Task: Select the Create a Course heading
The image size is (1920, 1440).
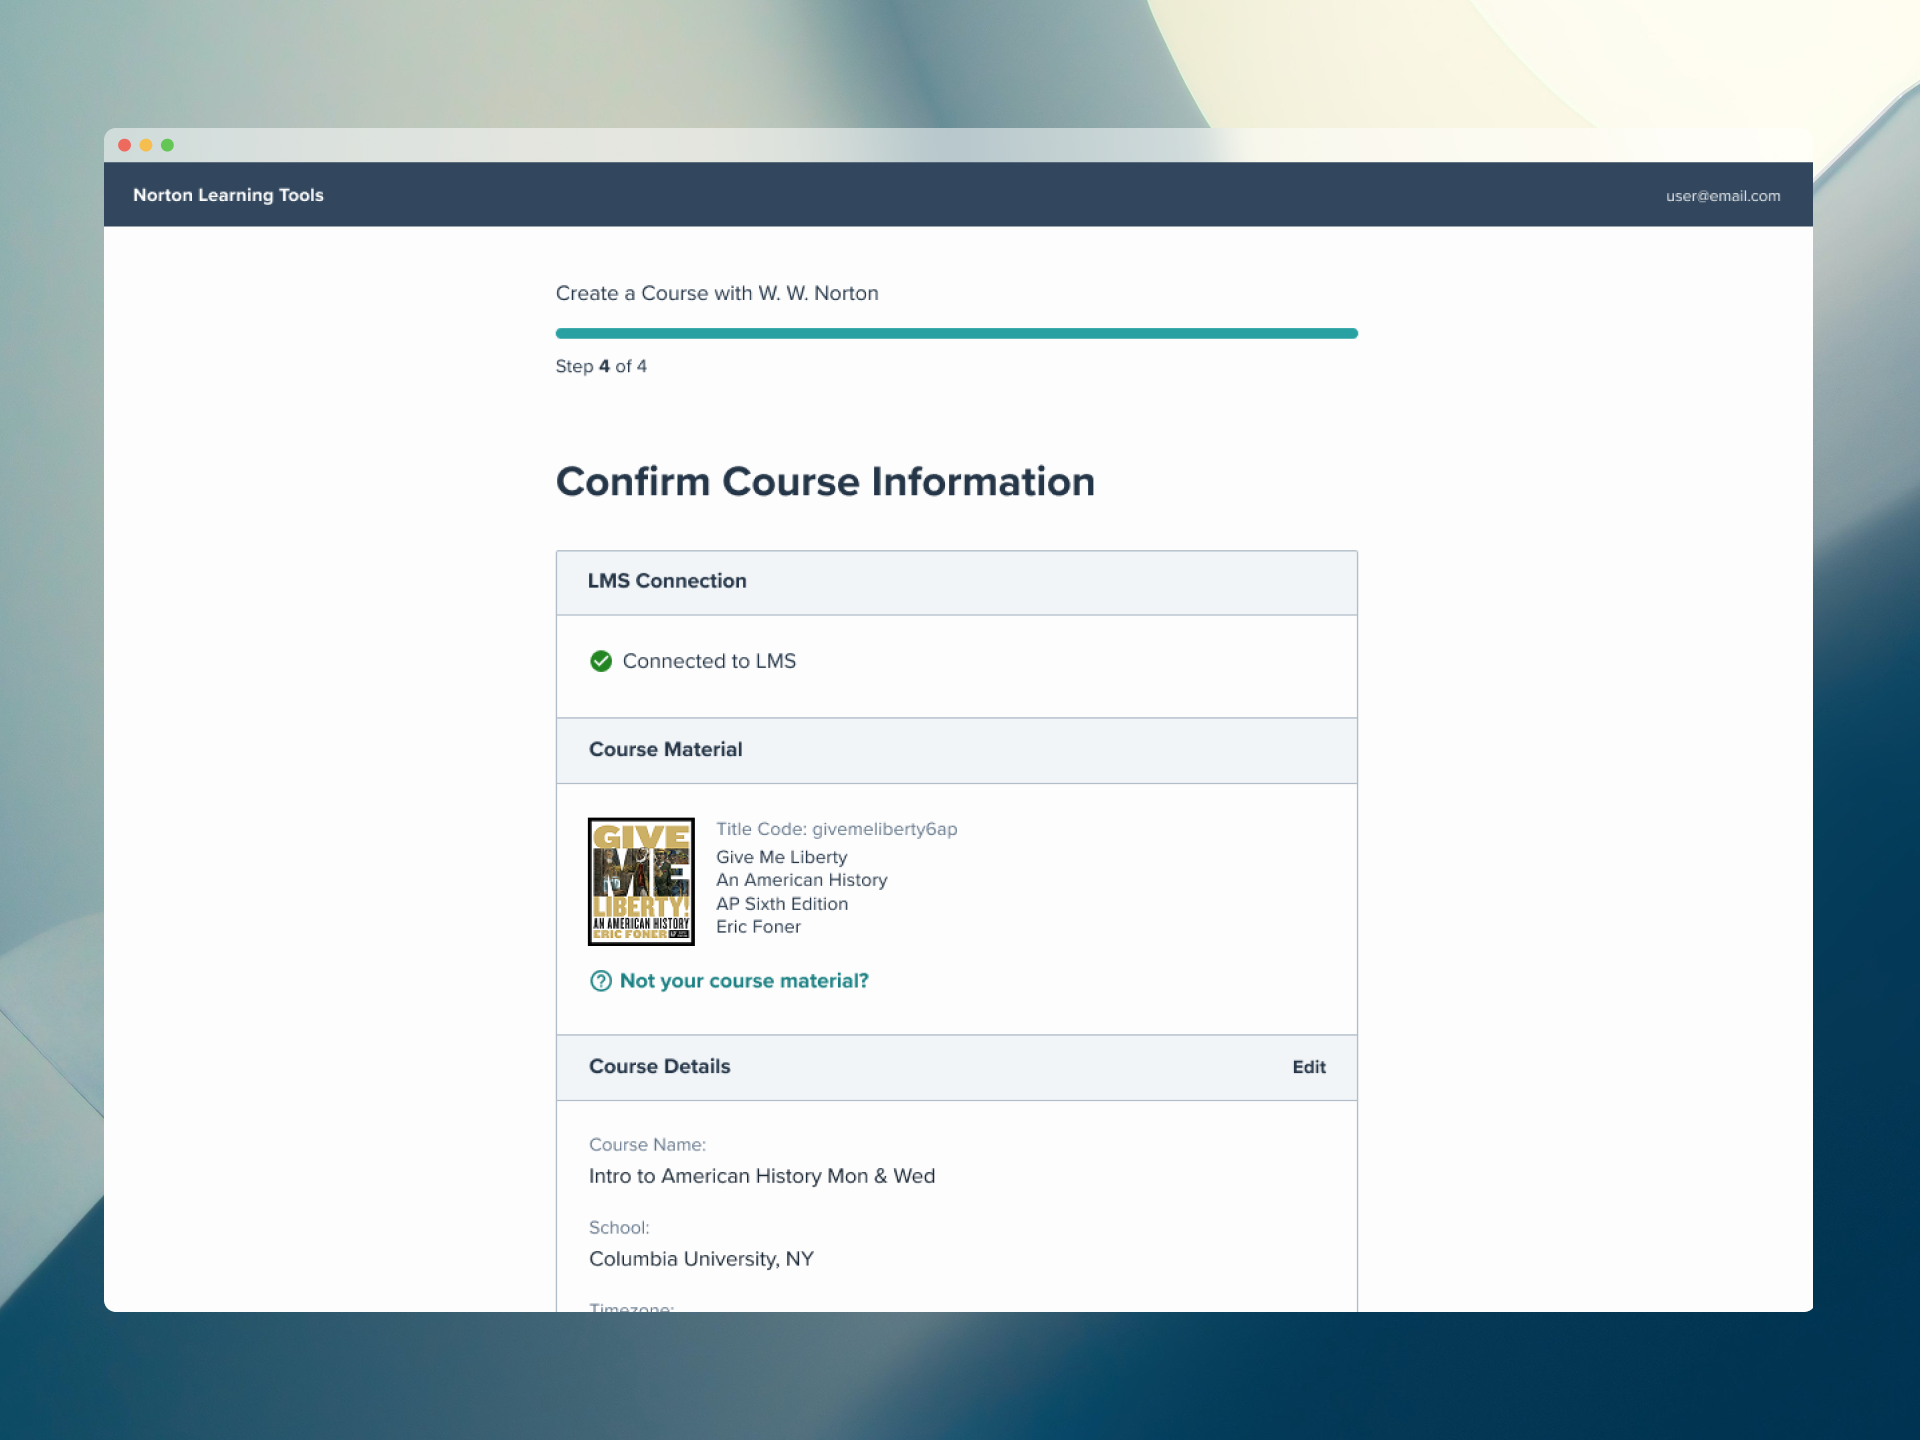Action: click(x=717, y=293)
